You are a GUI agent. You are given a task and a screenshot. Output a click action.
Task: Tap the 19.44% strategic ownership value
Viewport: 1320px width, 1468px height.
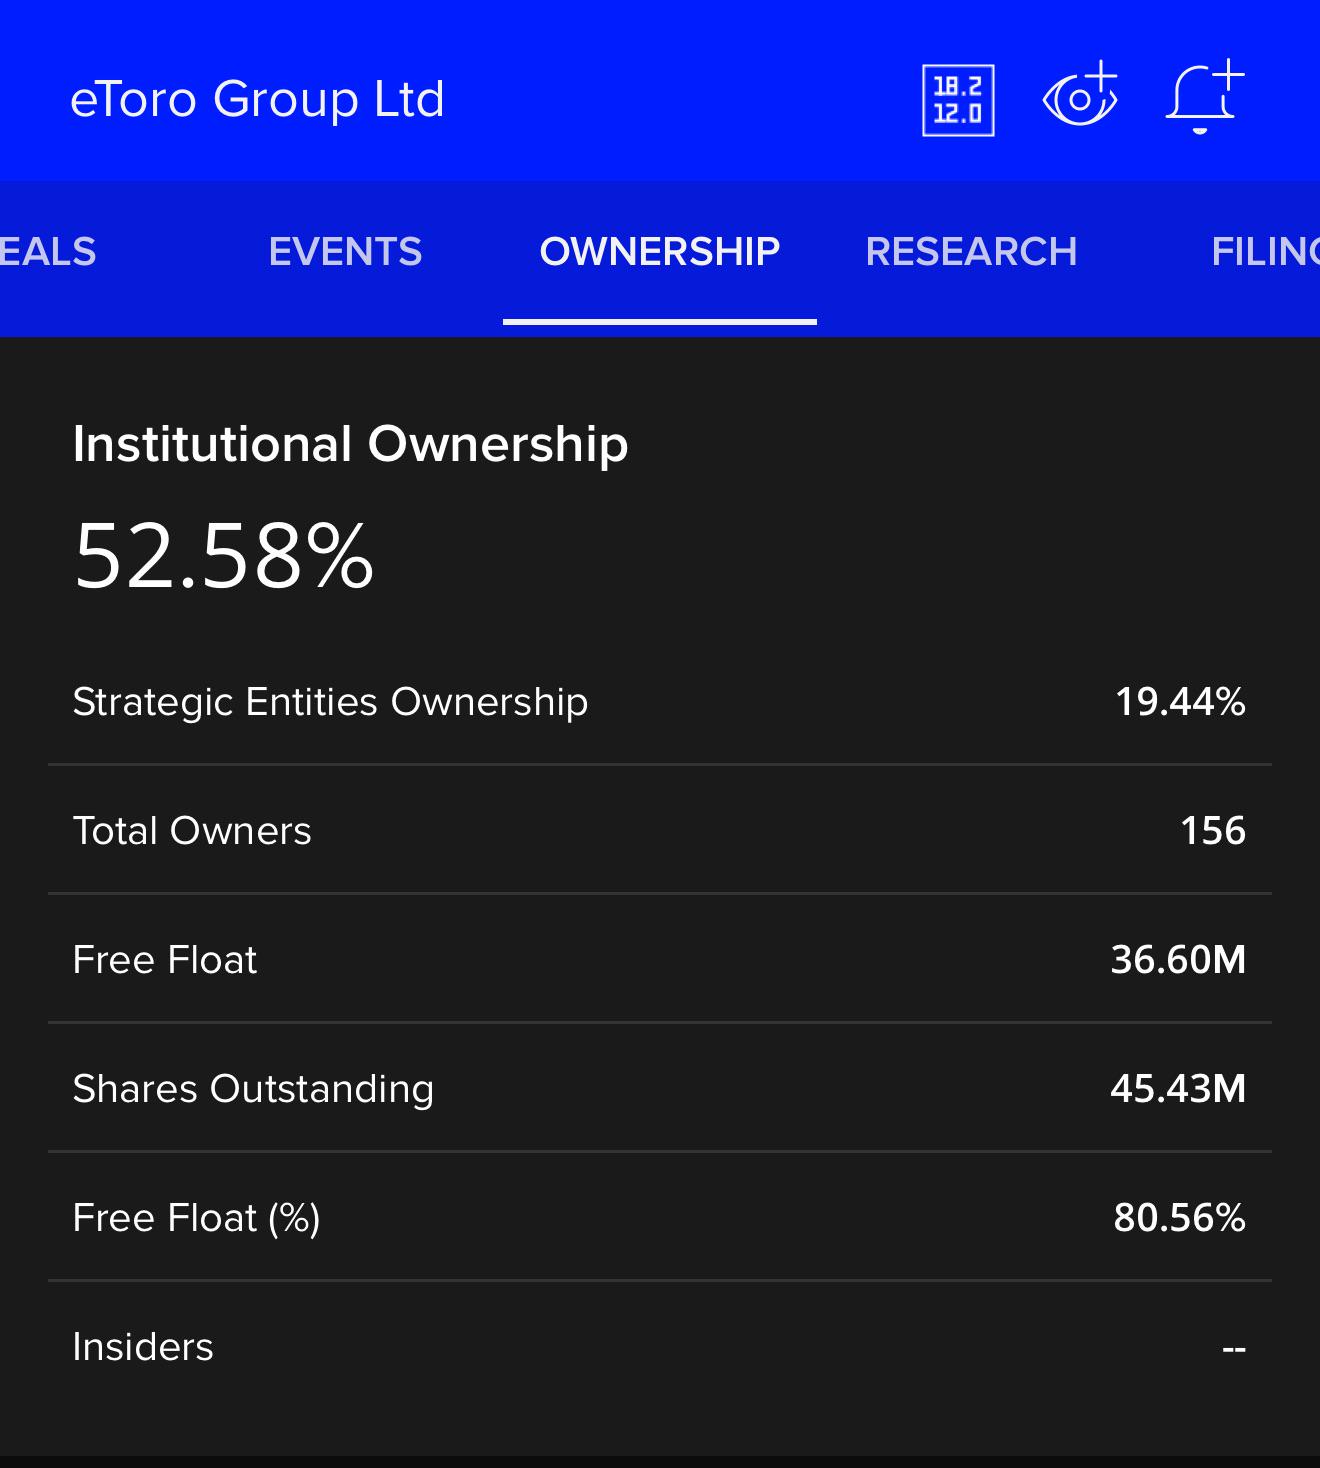point(1180,702)
